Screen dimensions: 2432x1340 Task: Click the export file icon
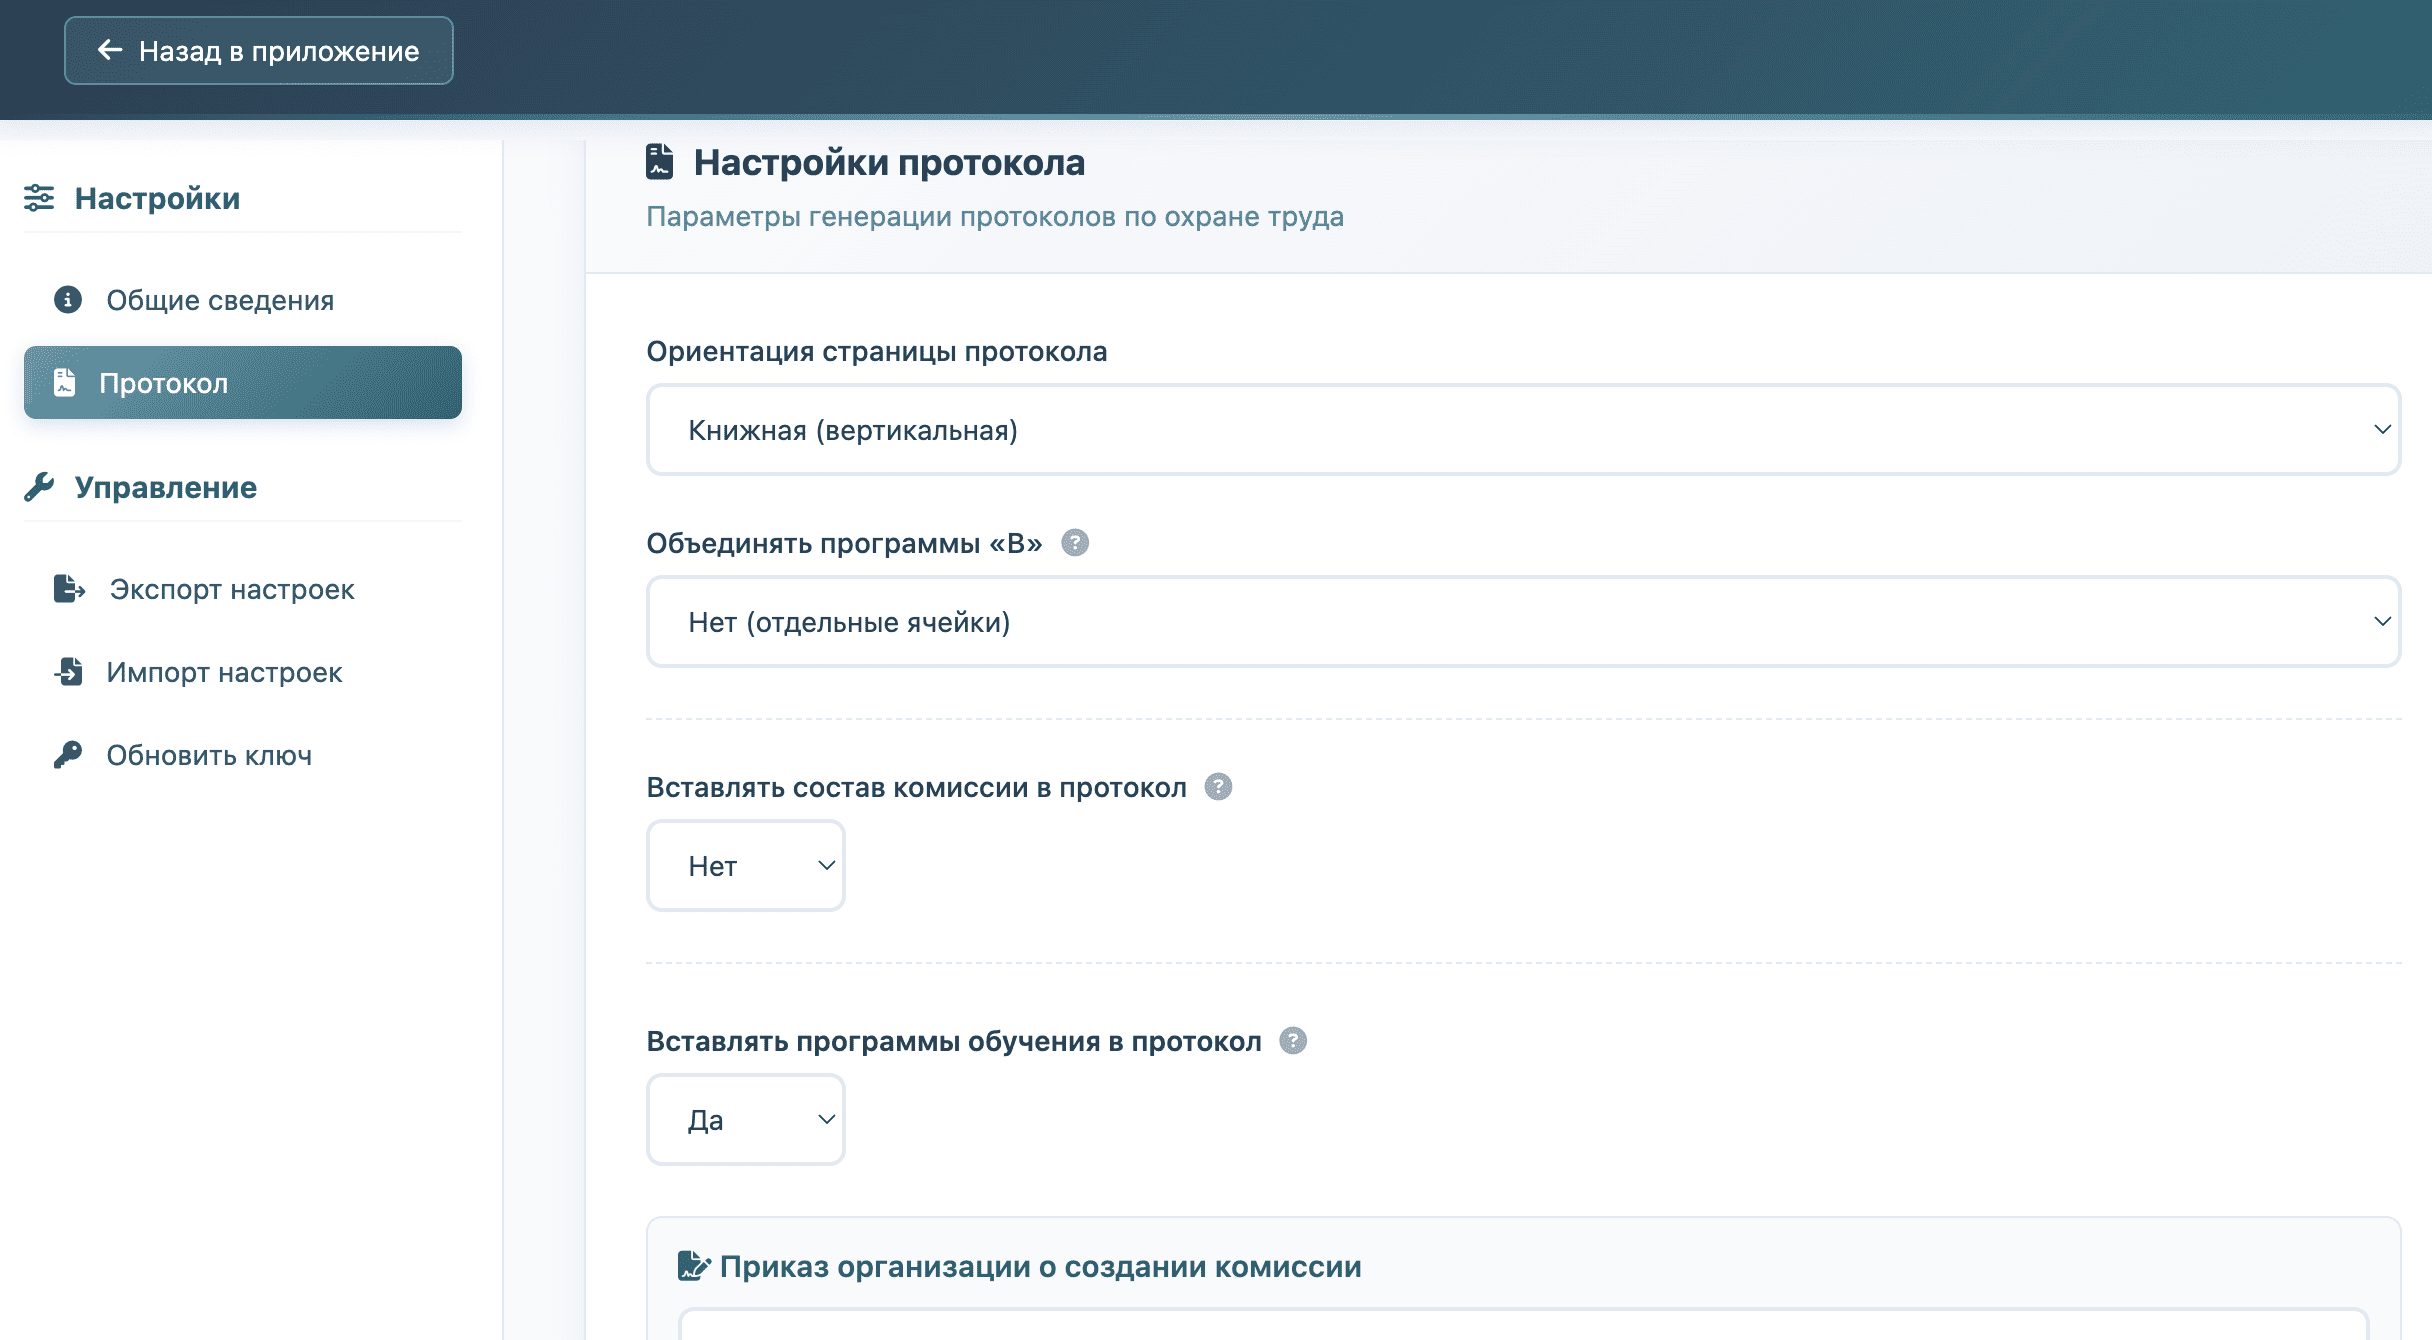click(69, 589)
